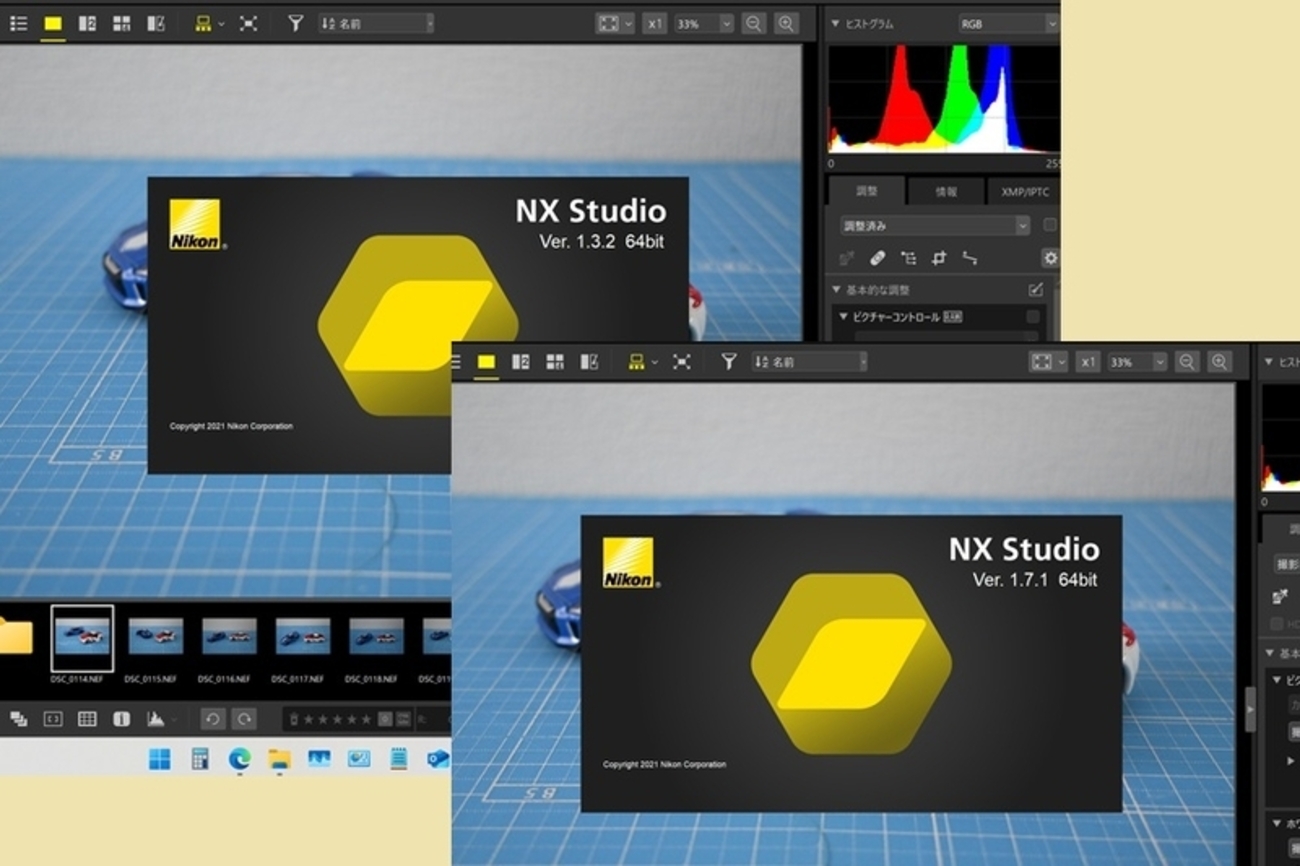
Task: Collapse the ヒストグラム panel in Ver. 1.3.2 window
Action: click(x=836, y=23)
